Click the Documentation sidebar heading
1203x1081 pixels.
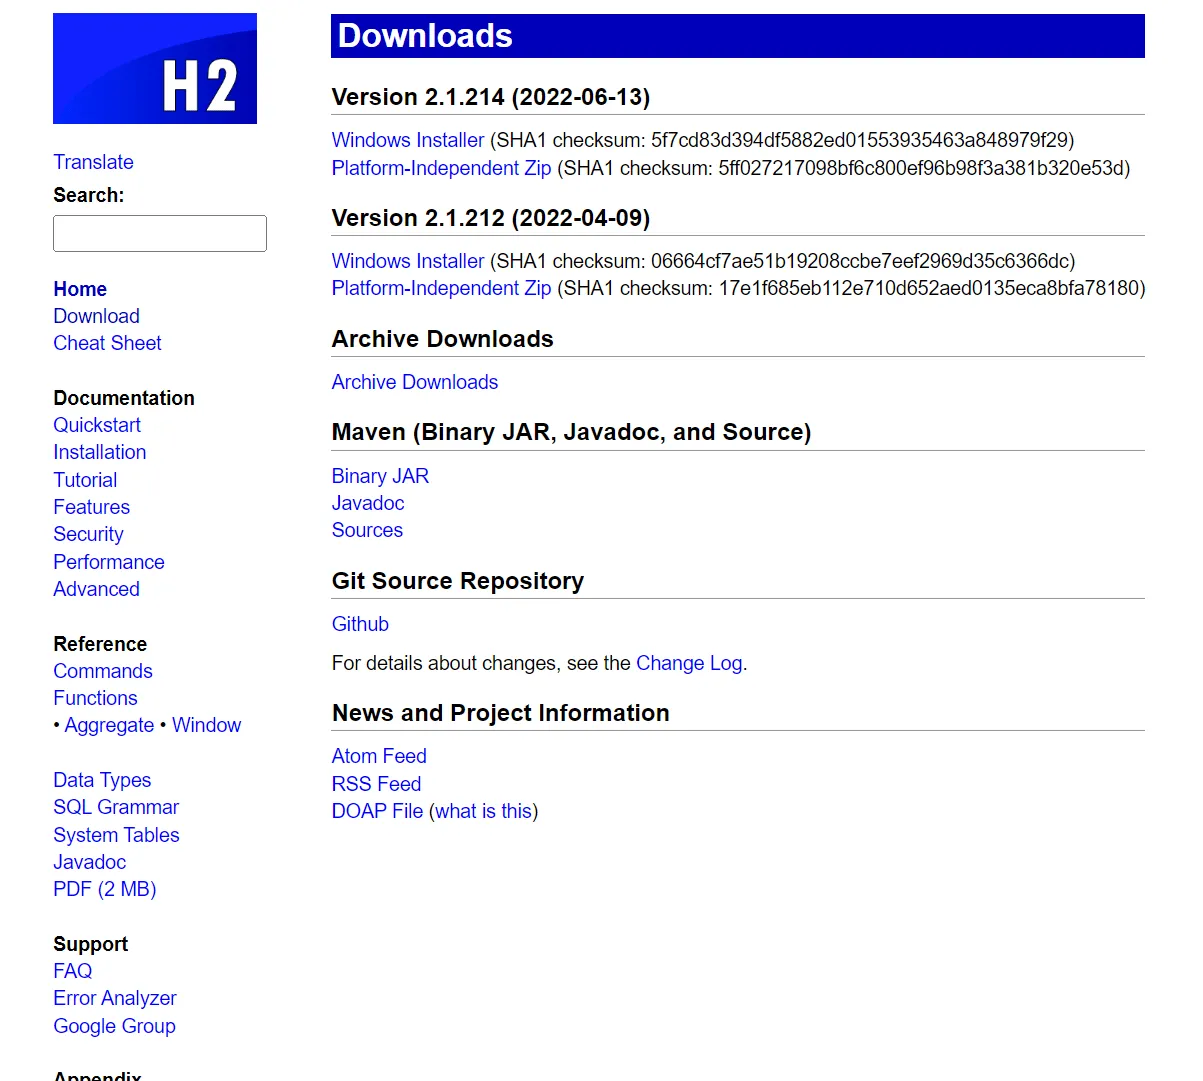(x=124, y=398)
